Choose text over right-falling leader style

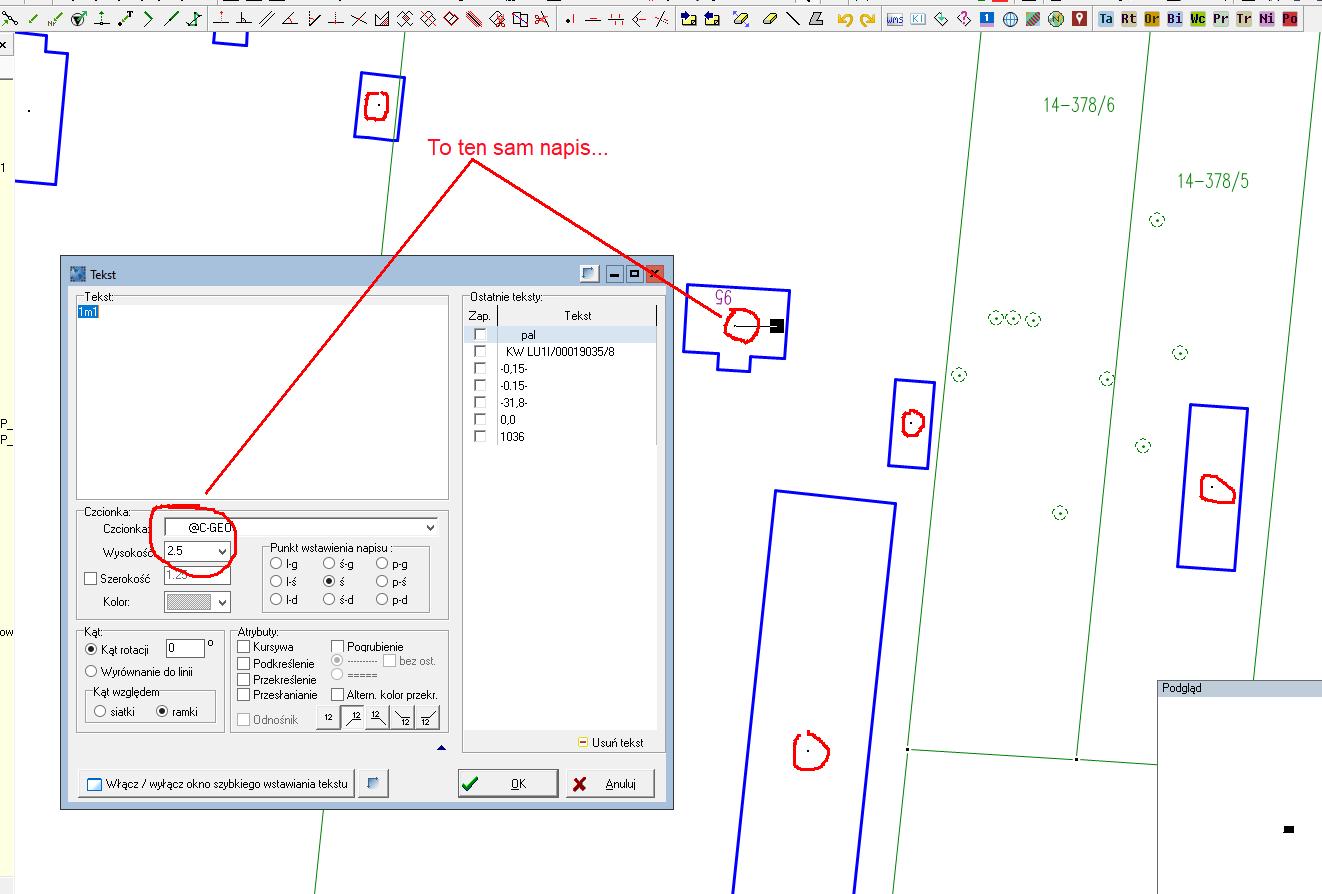coord(377,718)
